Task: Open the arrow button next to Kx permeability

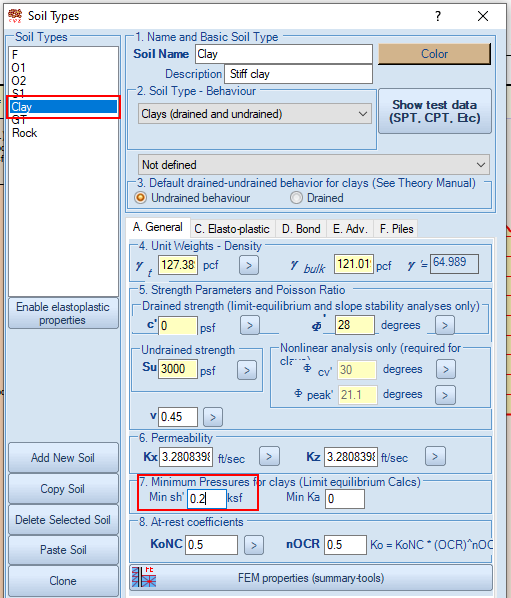Action: click(269, 457)
